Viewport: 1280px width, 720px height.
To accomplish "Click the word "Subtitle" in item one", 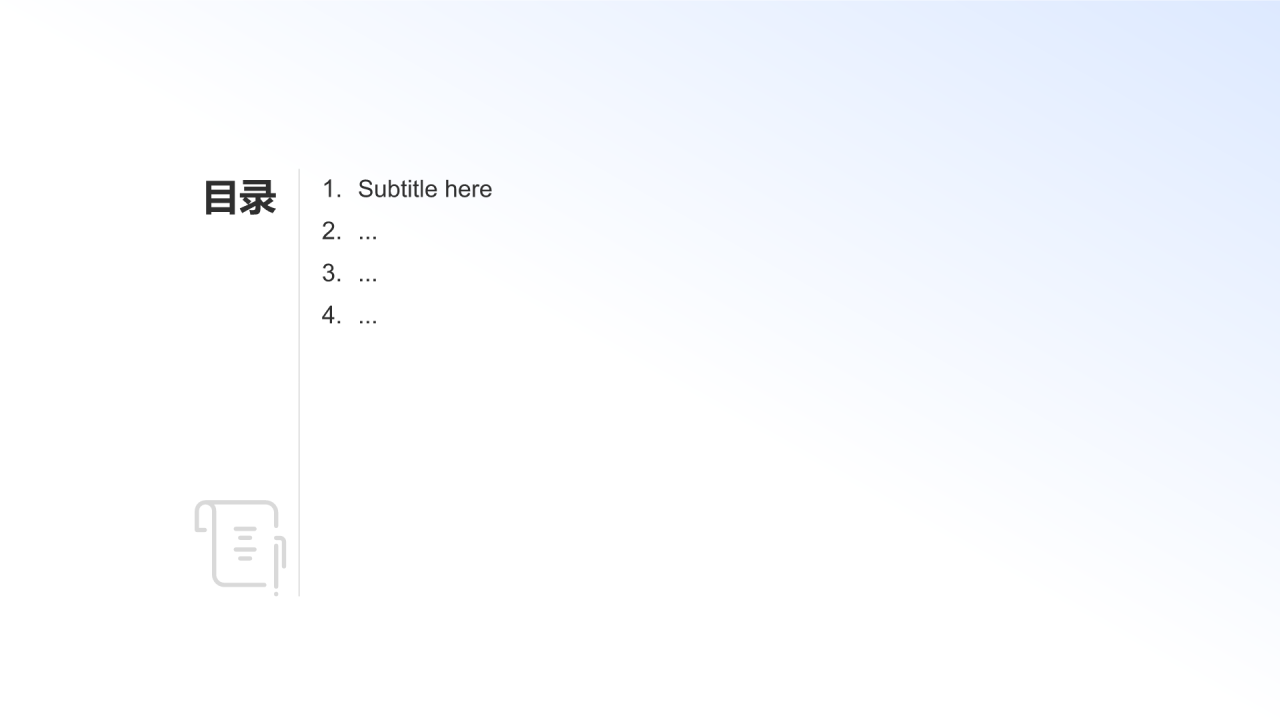I will [x=398, y=189].
